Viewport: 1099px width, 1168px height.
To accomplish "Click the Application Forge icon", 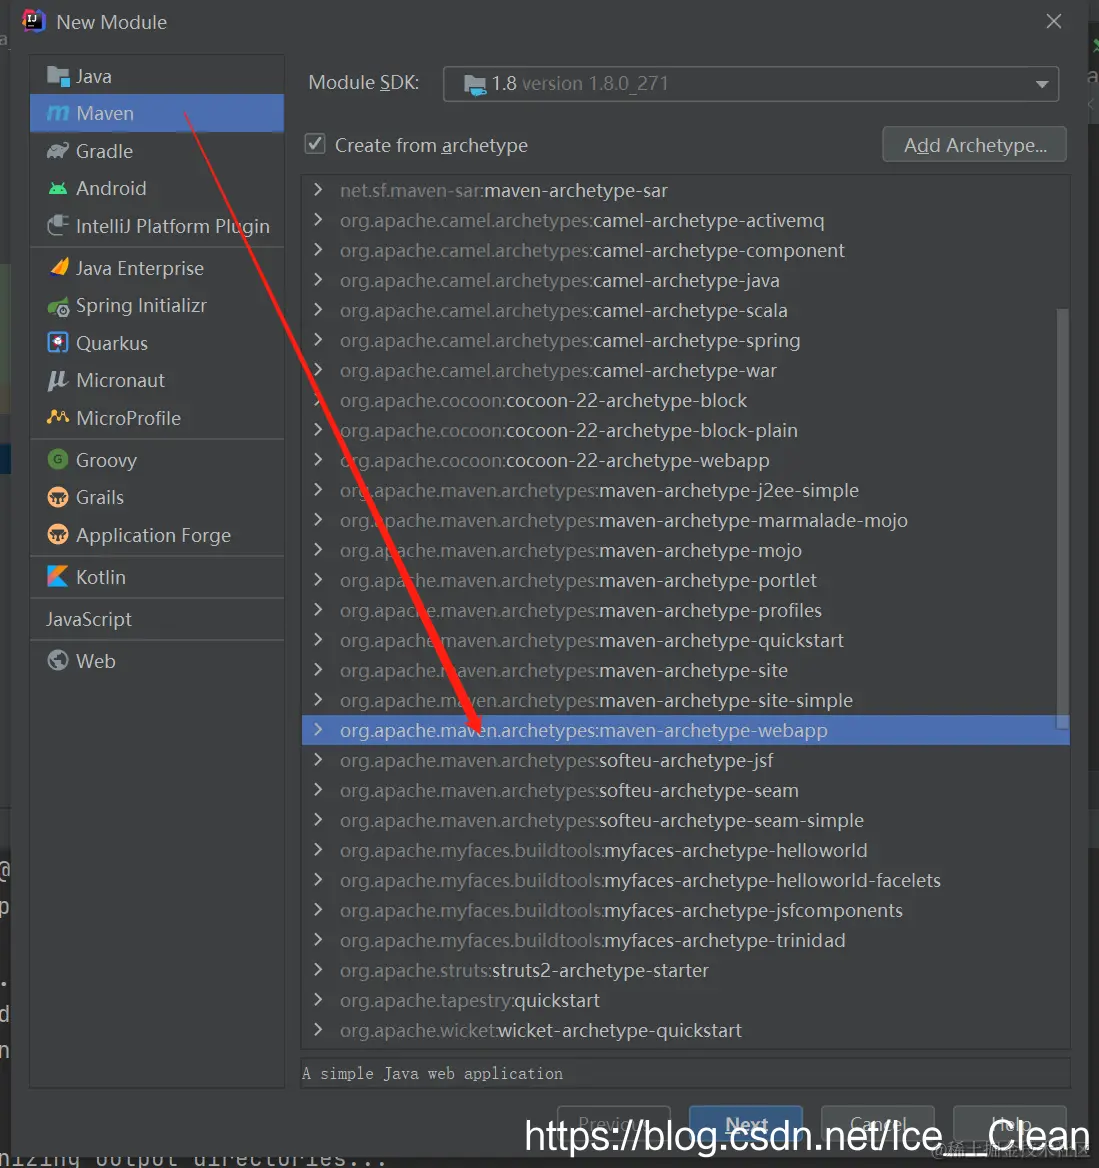I will coord(57,535).
